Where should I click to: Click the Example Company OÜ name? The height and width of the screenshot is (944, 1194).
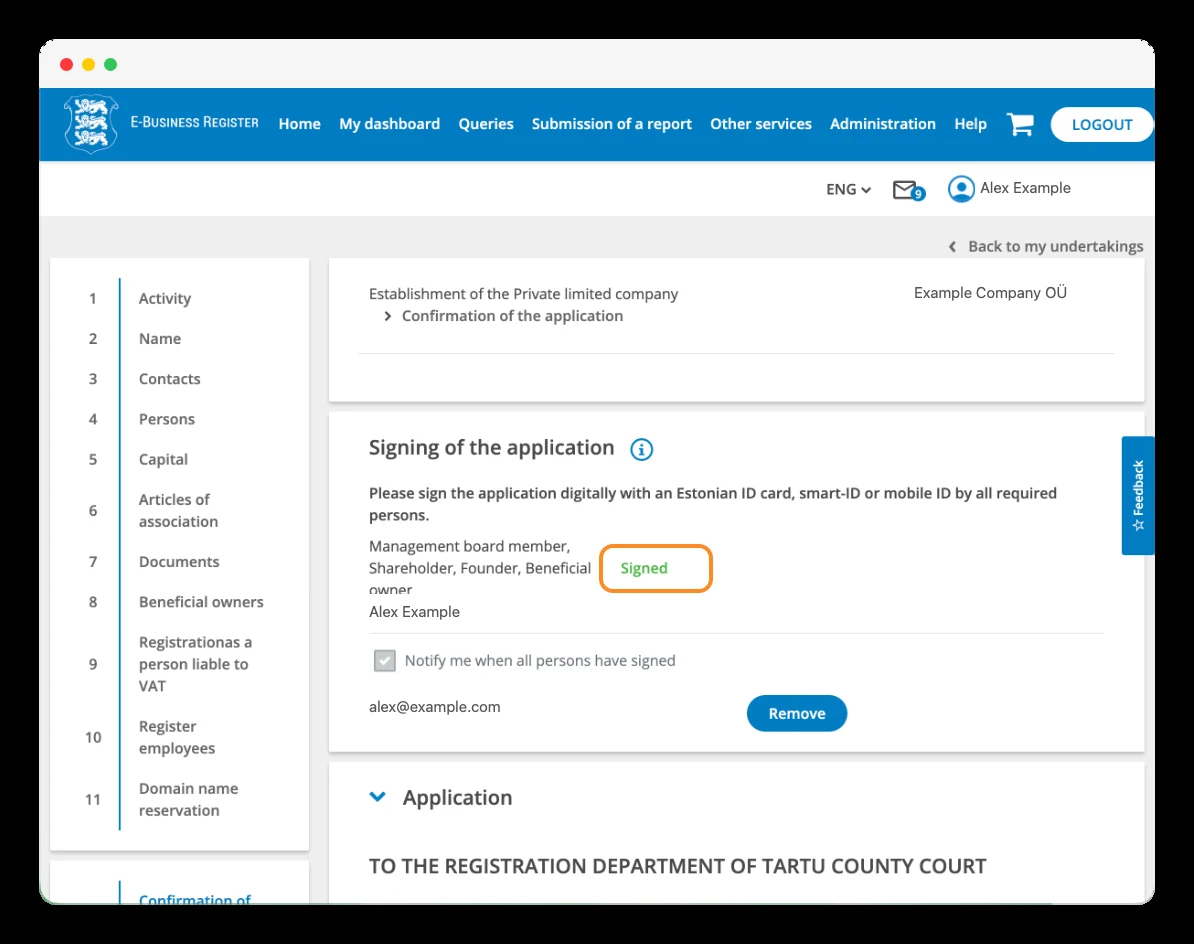[x=990, y=293]
